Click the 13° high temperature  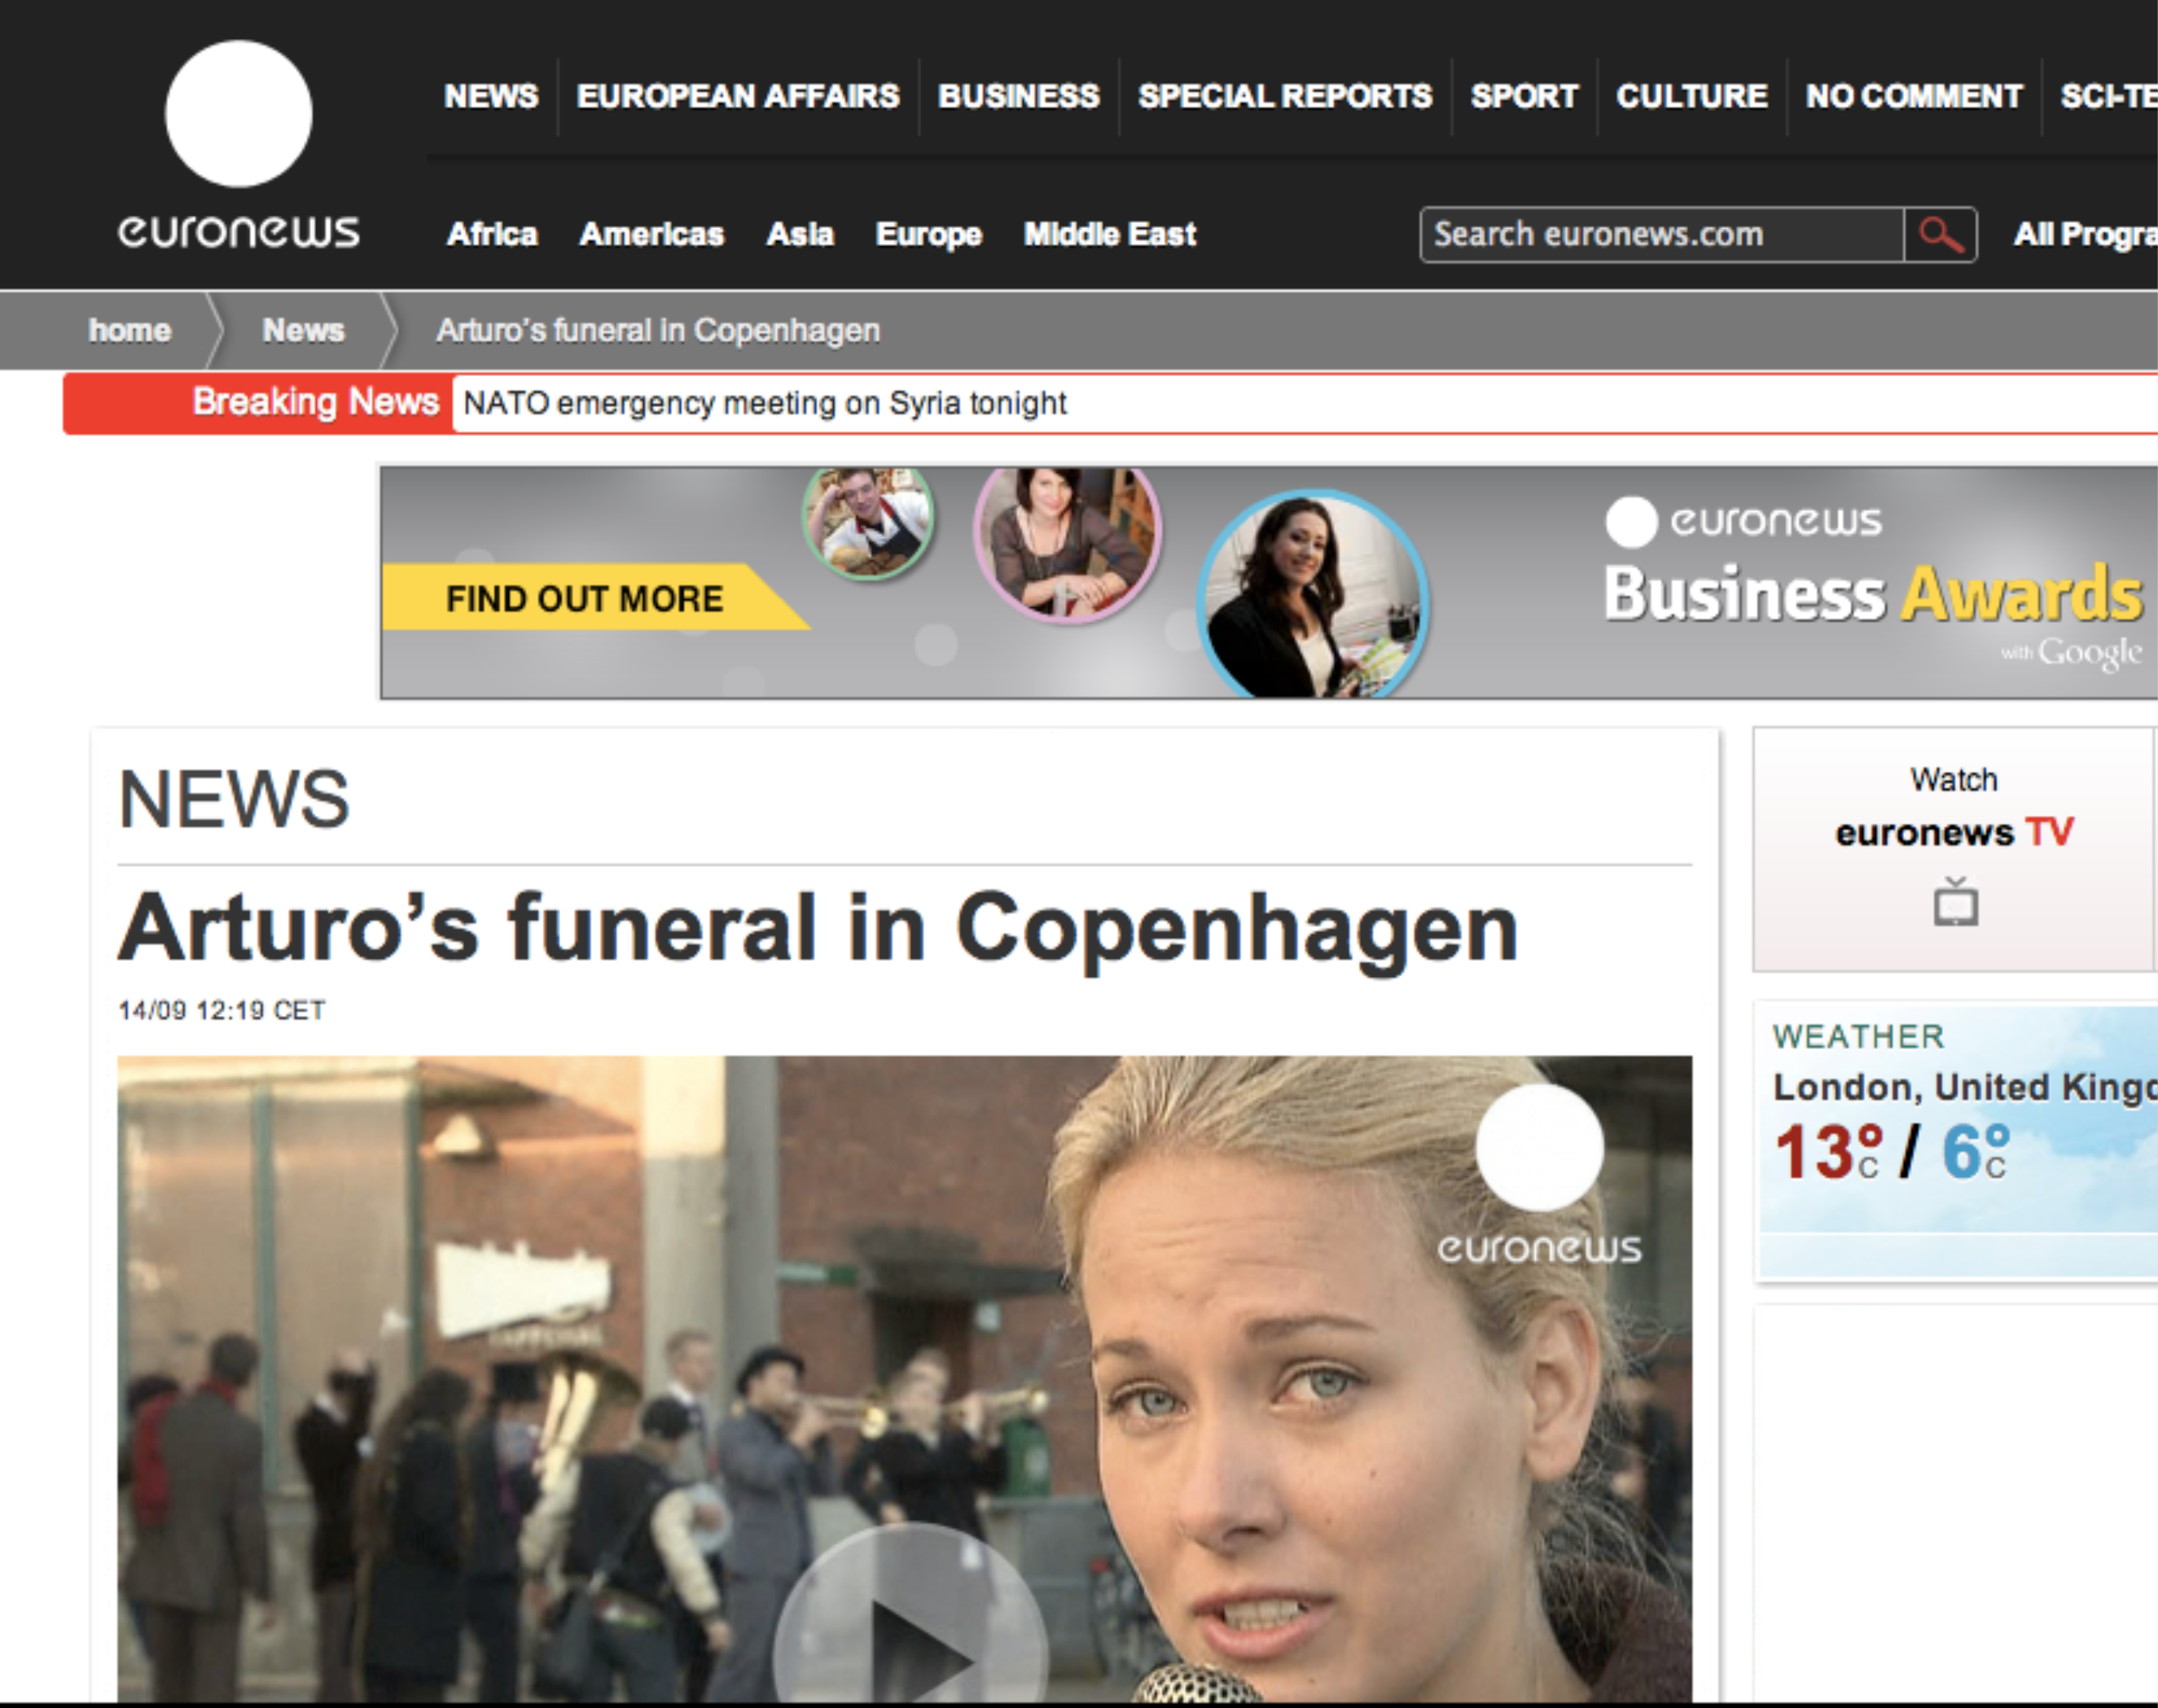[x=1829, y=1153]
